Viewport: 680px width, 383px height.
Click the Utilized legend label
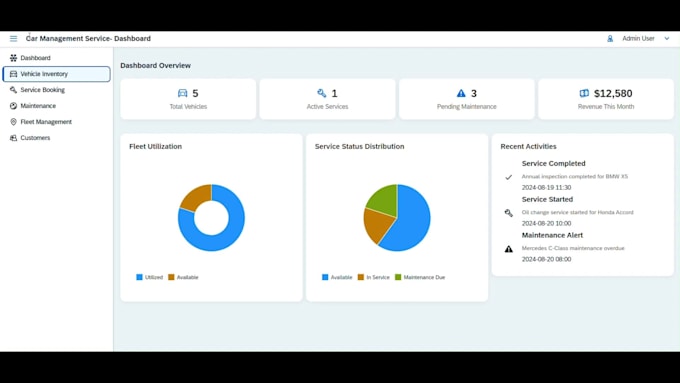(154, 277)
